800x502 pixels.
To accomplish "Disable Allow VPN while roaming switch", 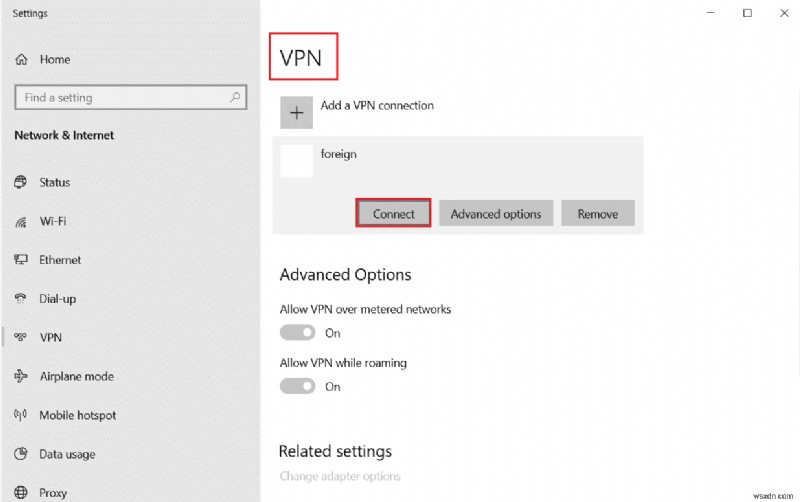I will (x=297, y=386).
